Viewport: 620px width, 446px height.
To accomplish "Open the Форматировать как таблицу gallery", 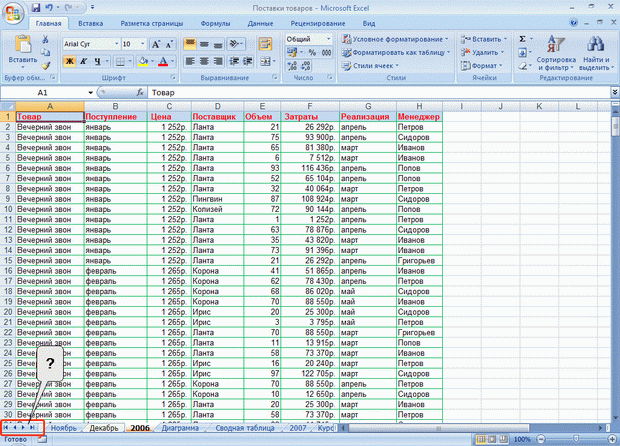I will 396,52.
